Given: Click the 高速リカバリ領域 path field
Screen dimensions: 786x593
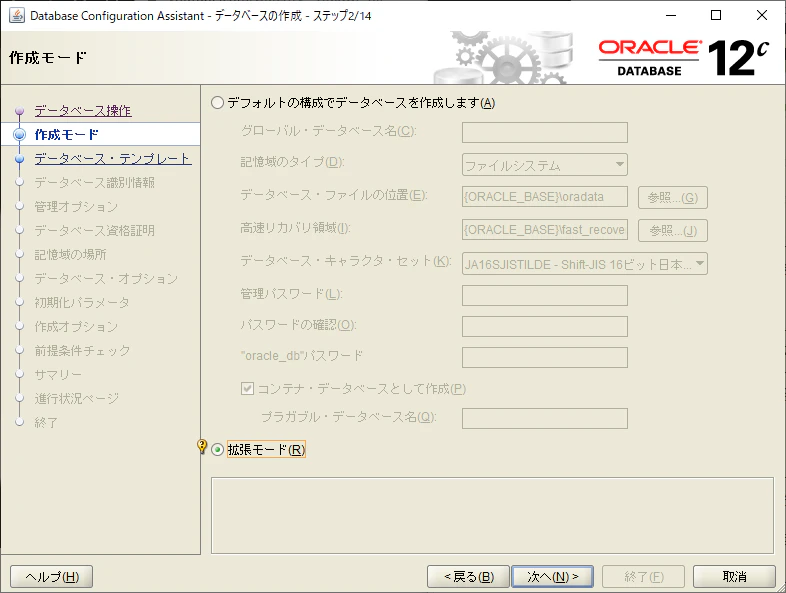Looking at the screenshot, I should 545,230.
